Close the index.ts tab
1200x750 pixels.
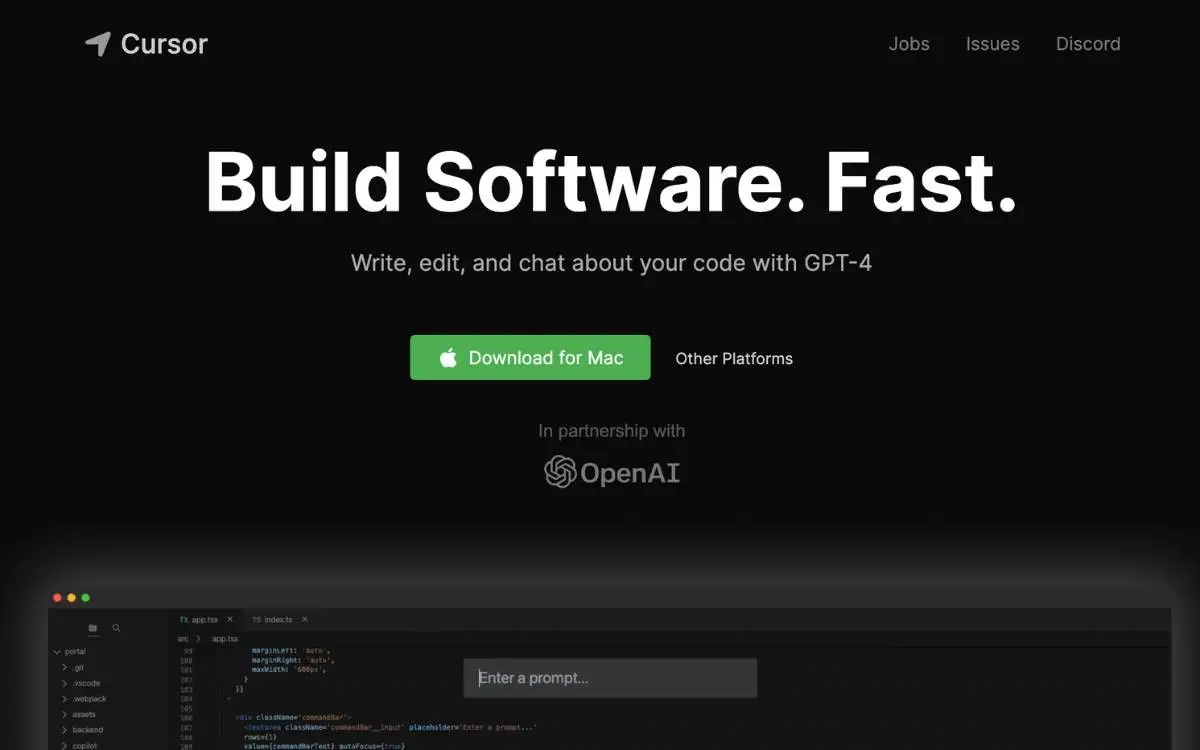304,620
